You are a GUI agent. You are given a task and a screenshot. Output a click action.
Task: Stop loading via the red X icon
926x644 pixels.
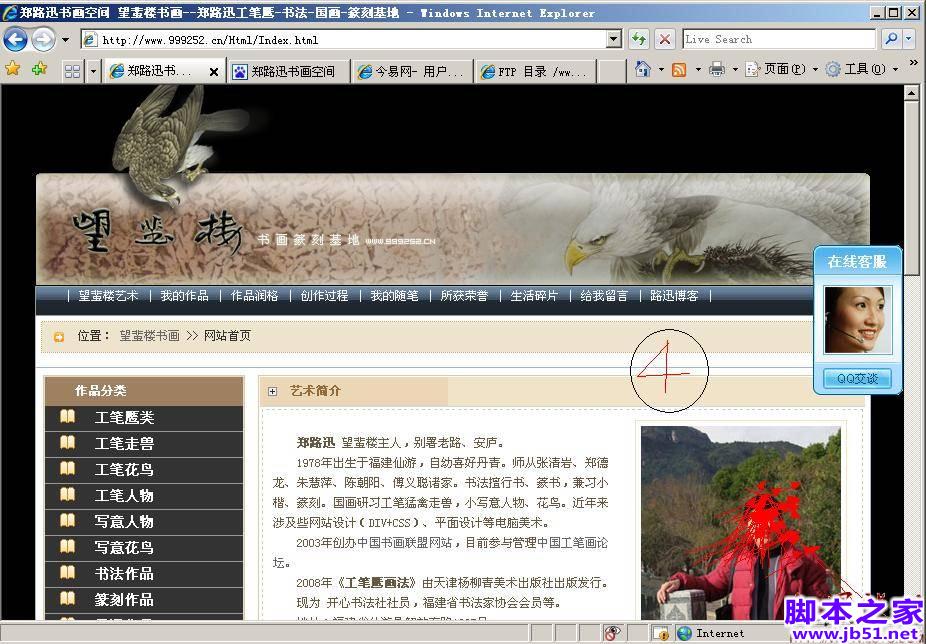[664, 38]
